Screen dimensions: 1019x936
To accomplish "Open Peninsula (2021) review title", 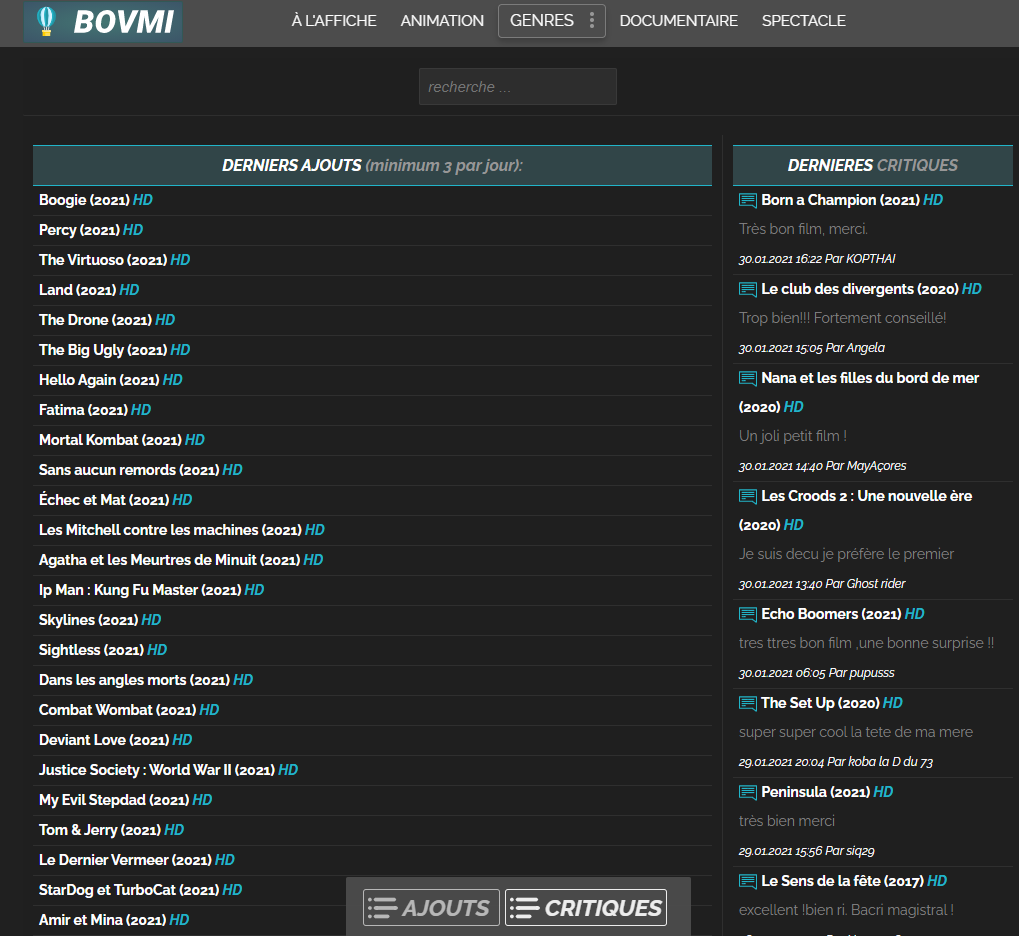I will click(827, 792).
